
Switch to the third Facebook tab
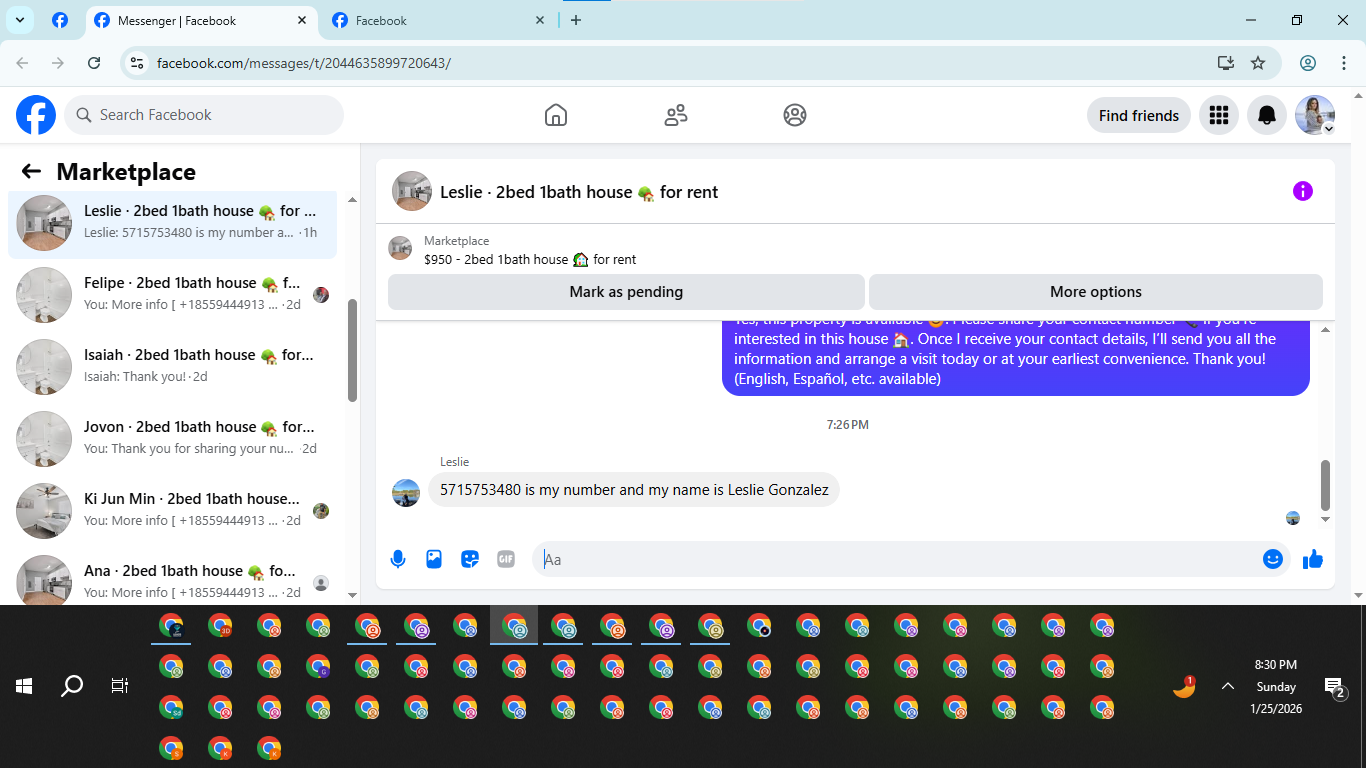440,20
